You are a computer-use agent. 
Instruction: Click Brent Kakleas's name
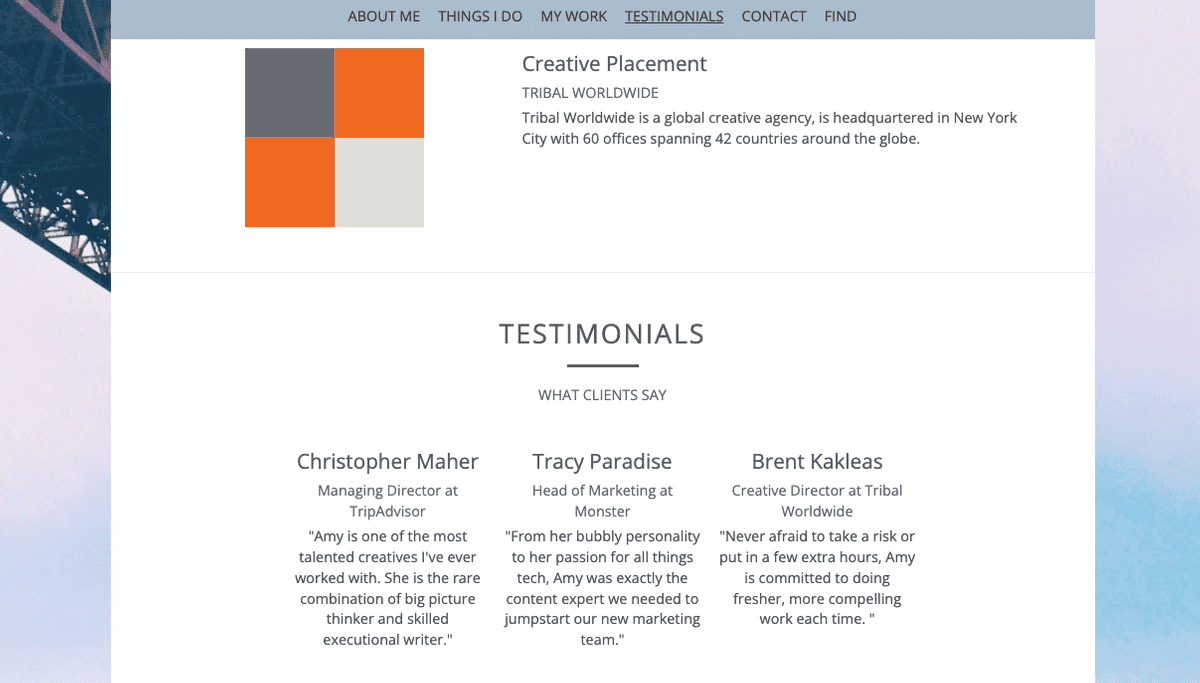point(817,461)
